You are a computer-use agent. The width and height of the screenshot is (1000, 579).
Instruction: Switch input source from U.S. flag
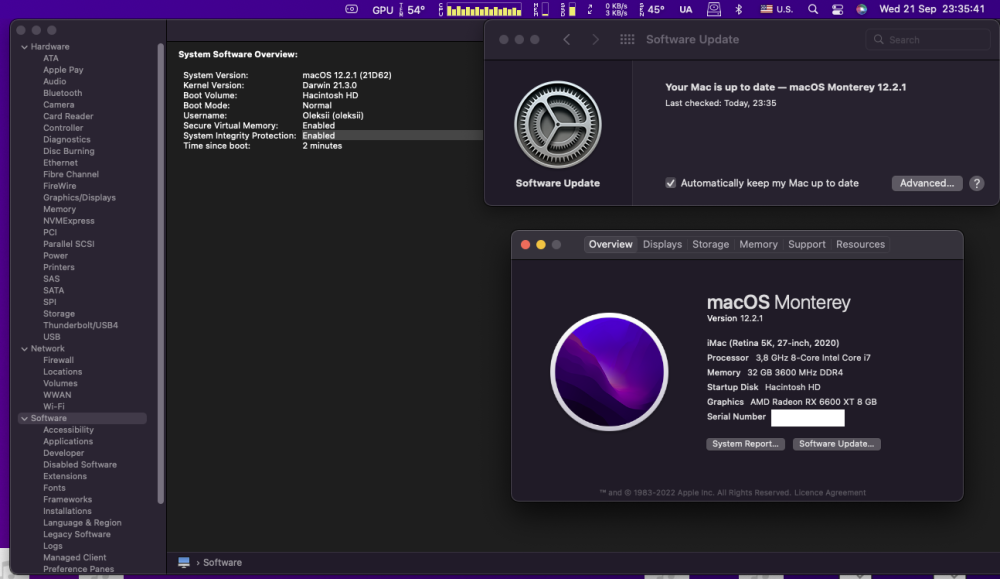776,10
